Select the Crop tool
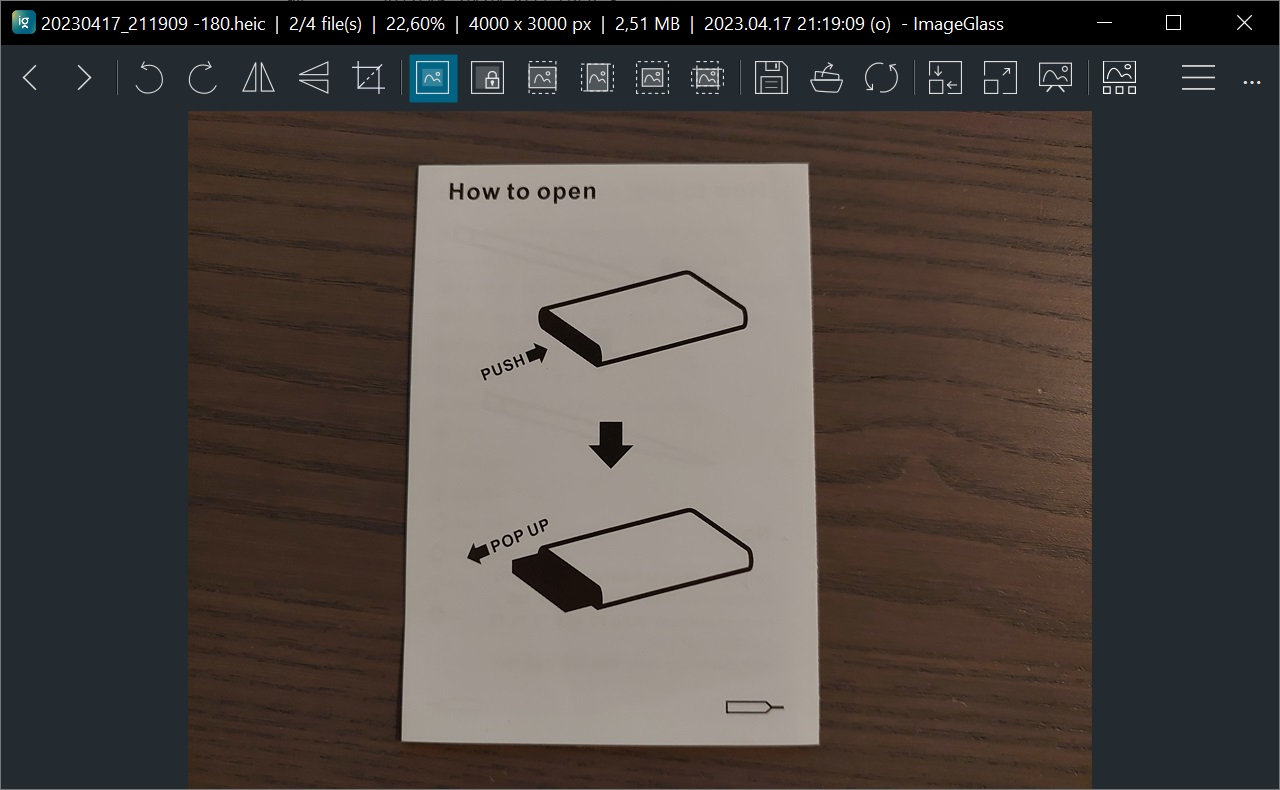The width and height of the screenshot is (1280, 790). pos(368,78)
